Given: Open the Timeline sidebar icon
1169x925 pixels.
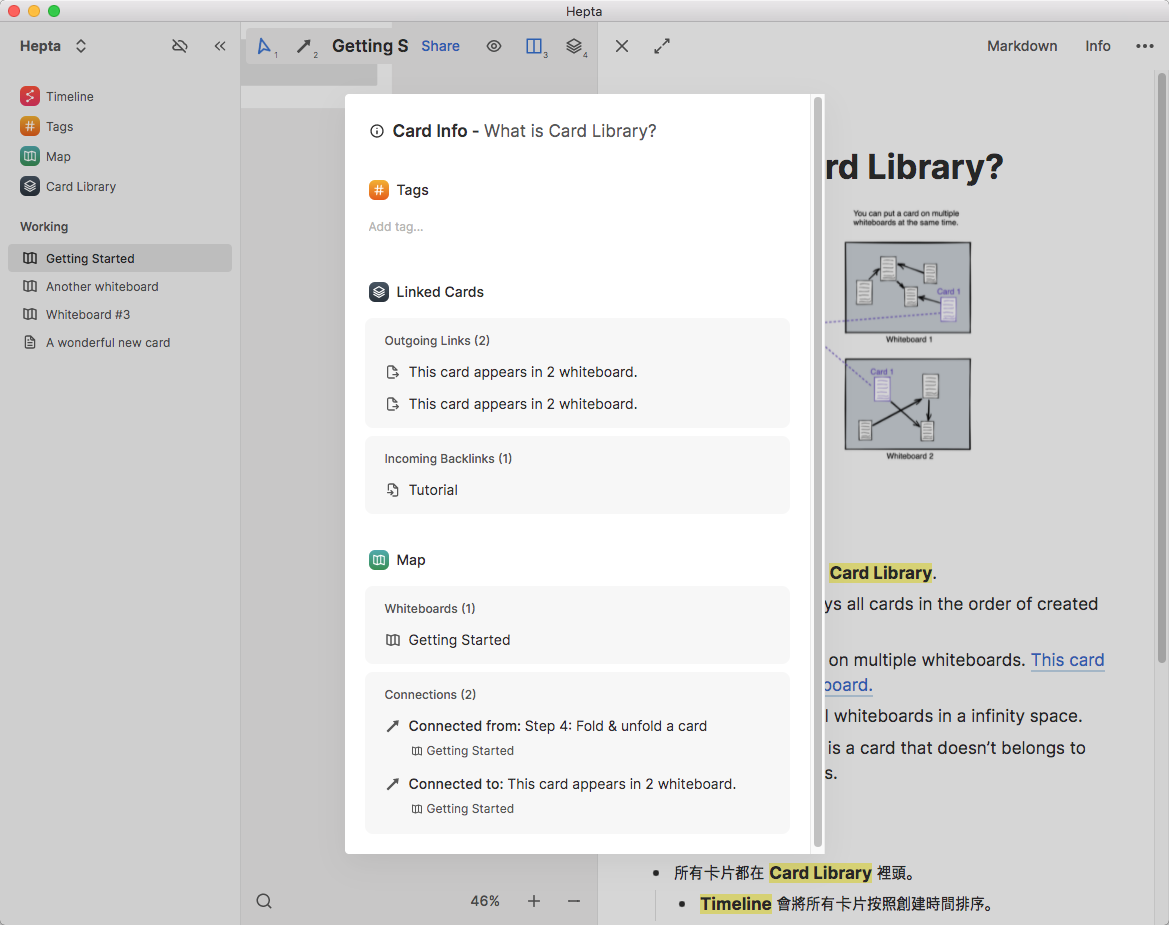Looking at the screenshot, I should coord(30,96).
